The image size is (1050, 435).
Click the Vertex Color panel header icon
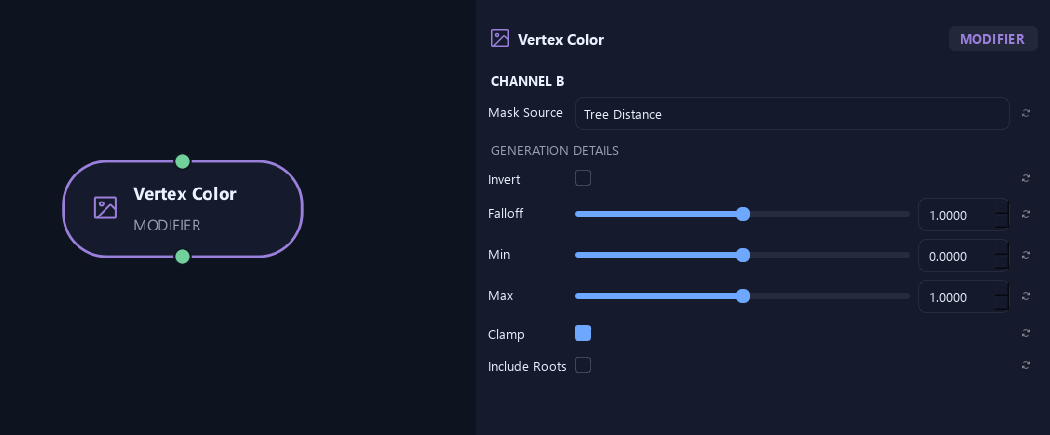[x=500, y=38]
